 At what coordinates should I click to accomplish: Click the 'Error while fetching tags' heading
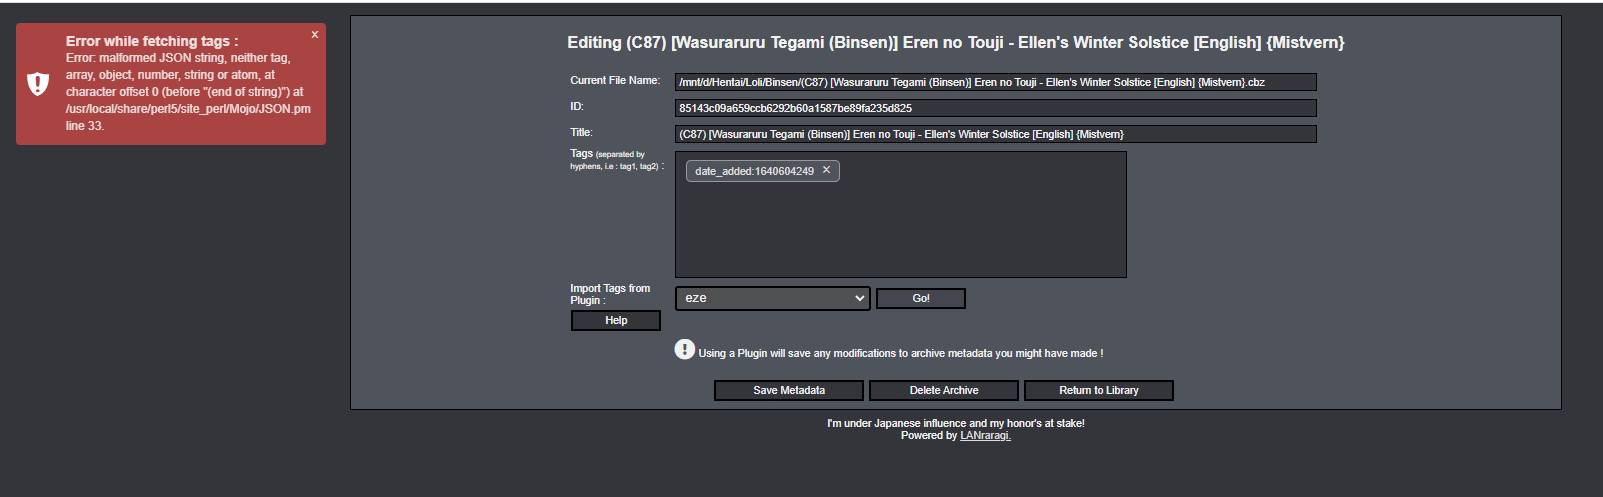[x=152, y=41]
